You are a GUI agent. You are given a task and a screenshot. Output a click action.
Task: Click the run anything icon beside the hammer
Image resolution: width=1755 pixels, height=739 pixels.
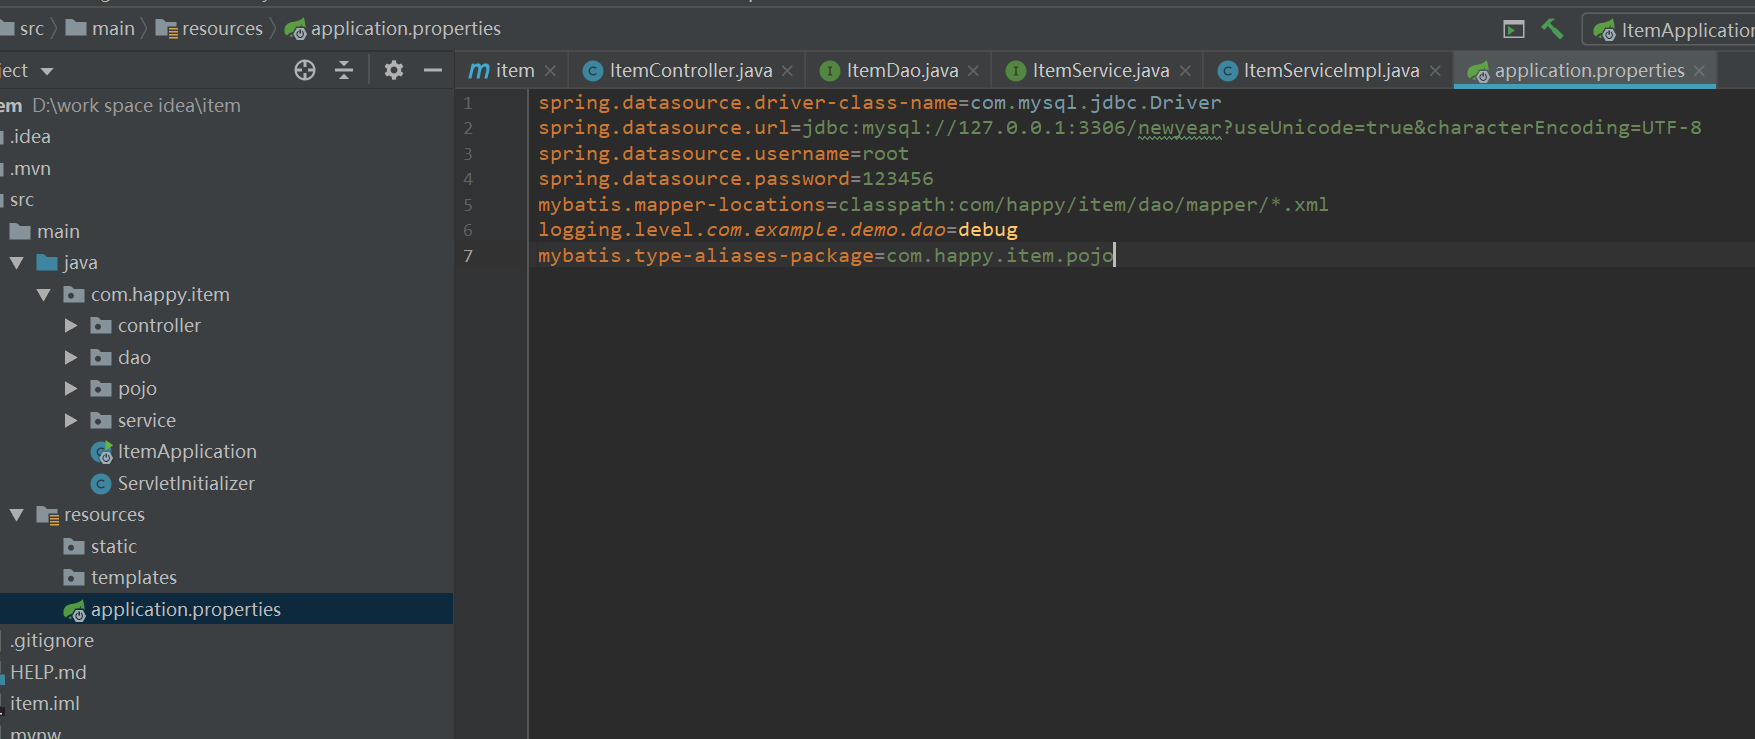[1514, 30]
